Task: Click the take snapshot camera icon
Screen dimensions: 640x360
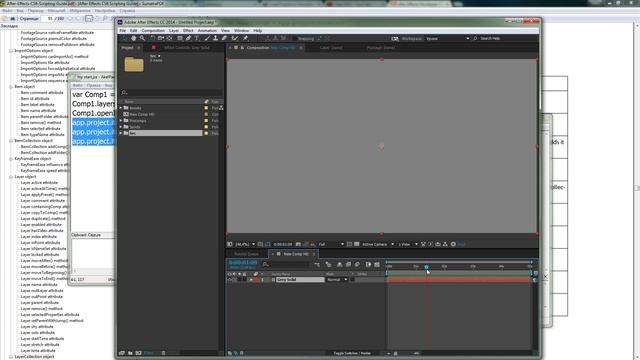Action: pos(298,244)
